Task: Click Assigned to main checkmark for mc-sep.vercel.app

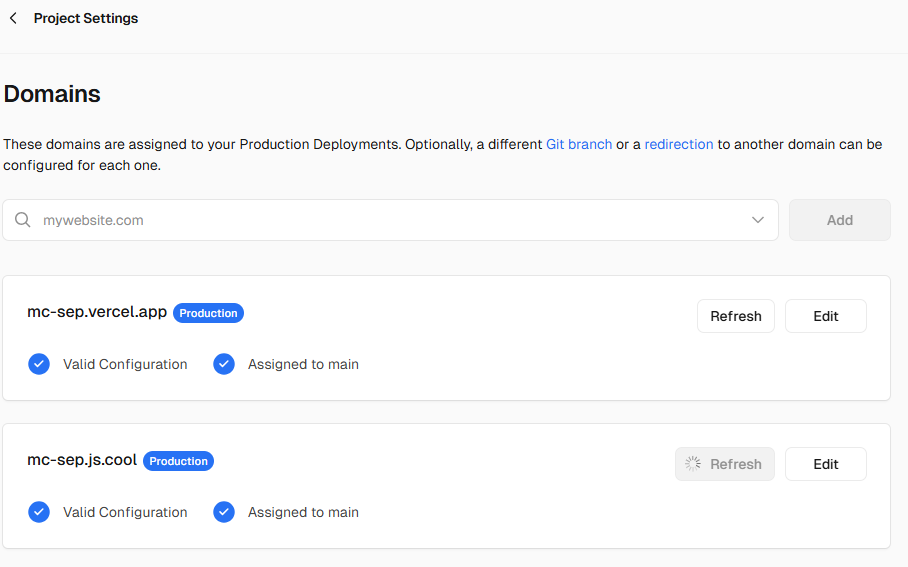Action: click(x=224, y=364)
